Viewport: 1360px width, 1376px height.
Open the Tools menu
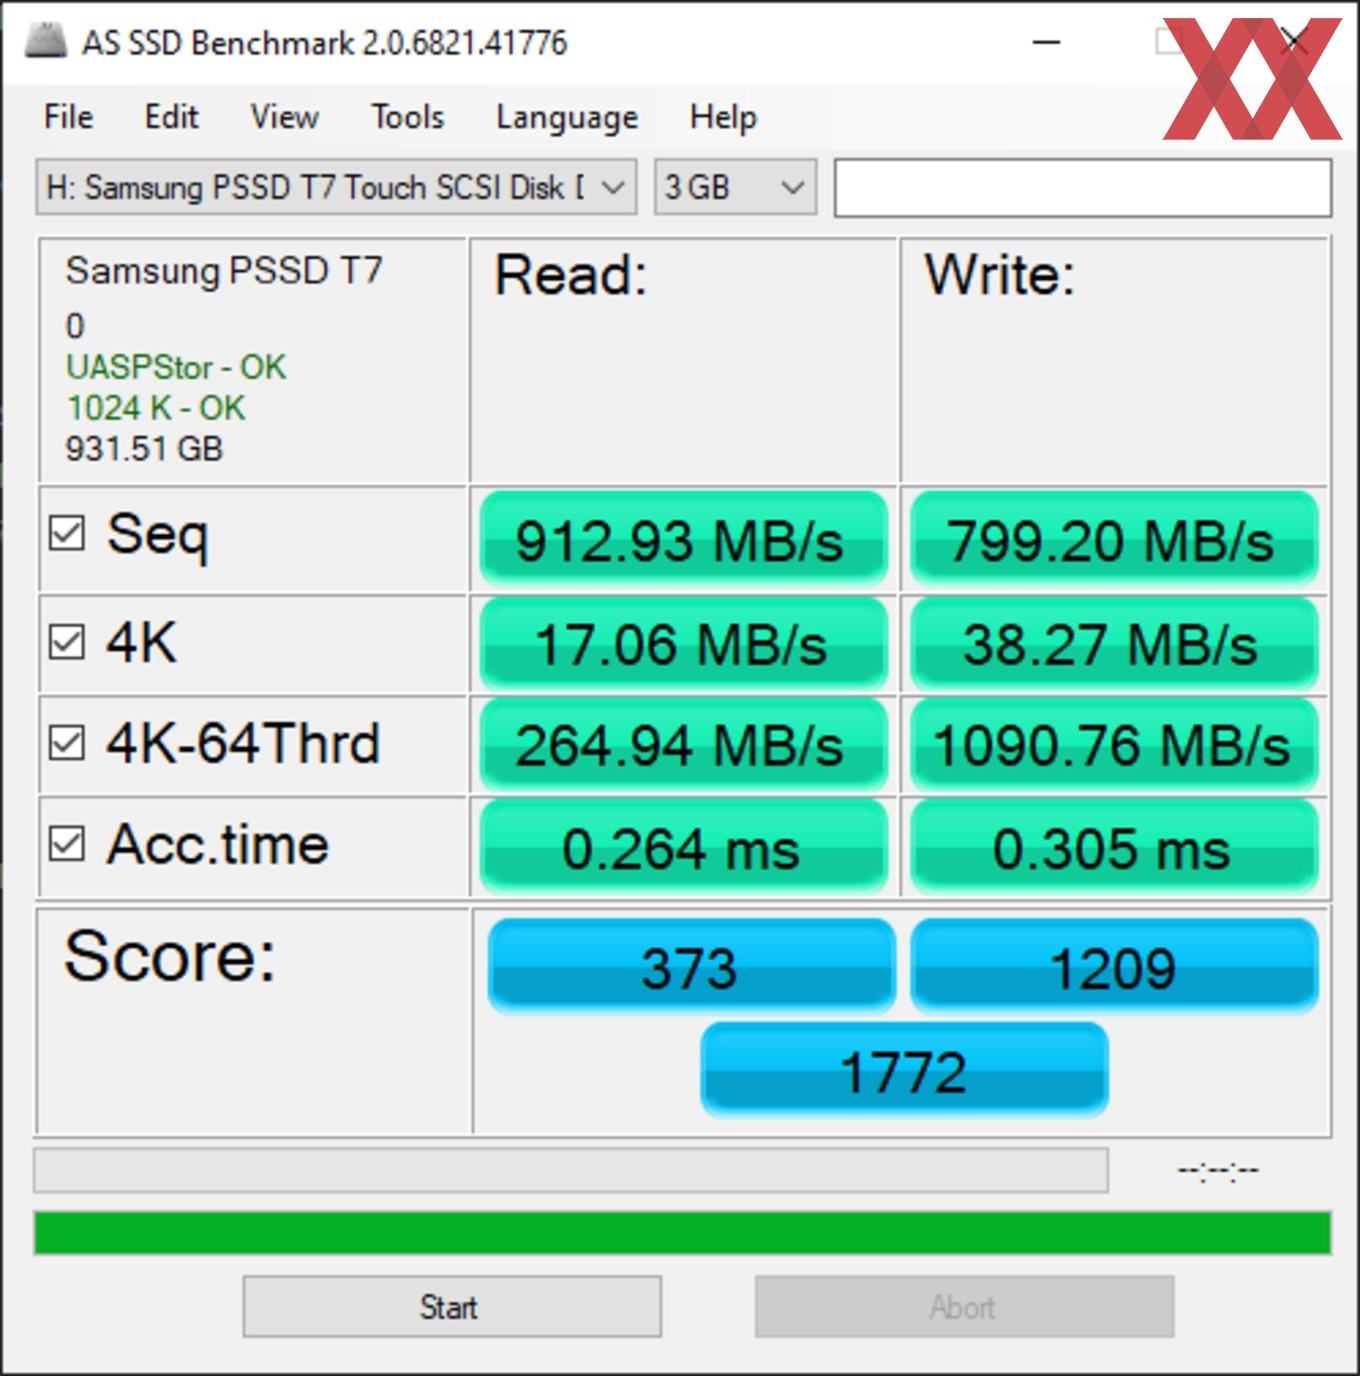(407, 117)
